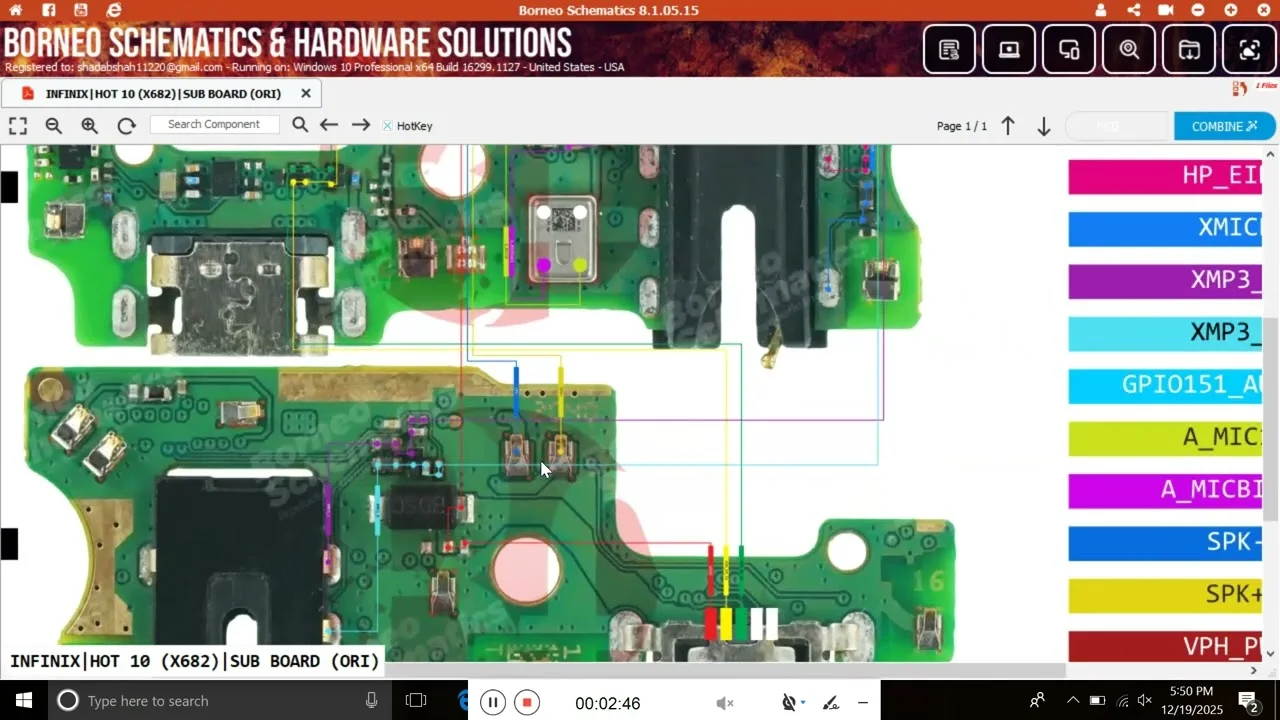1280x720 pixels.
Task: Select the pink HP_EI signal swatch
Action: pyautogui.click(x=1165, y=176)
